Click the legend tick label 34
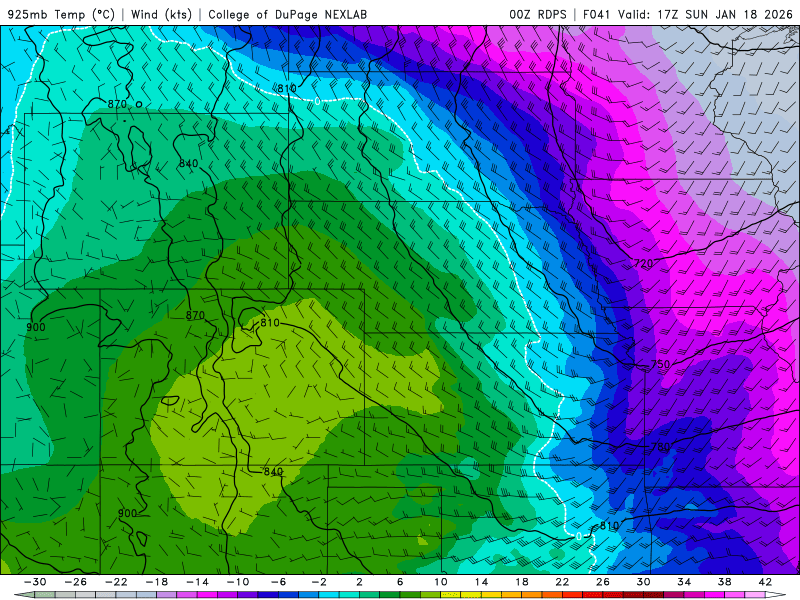 pyautogui.click(x=684, y=582)
